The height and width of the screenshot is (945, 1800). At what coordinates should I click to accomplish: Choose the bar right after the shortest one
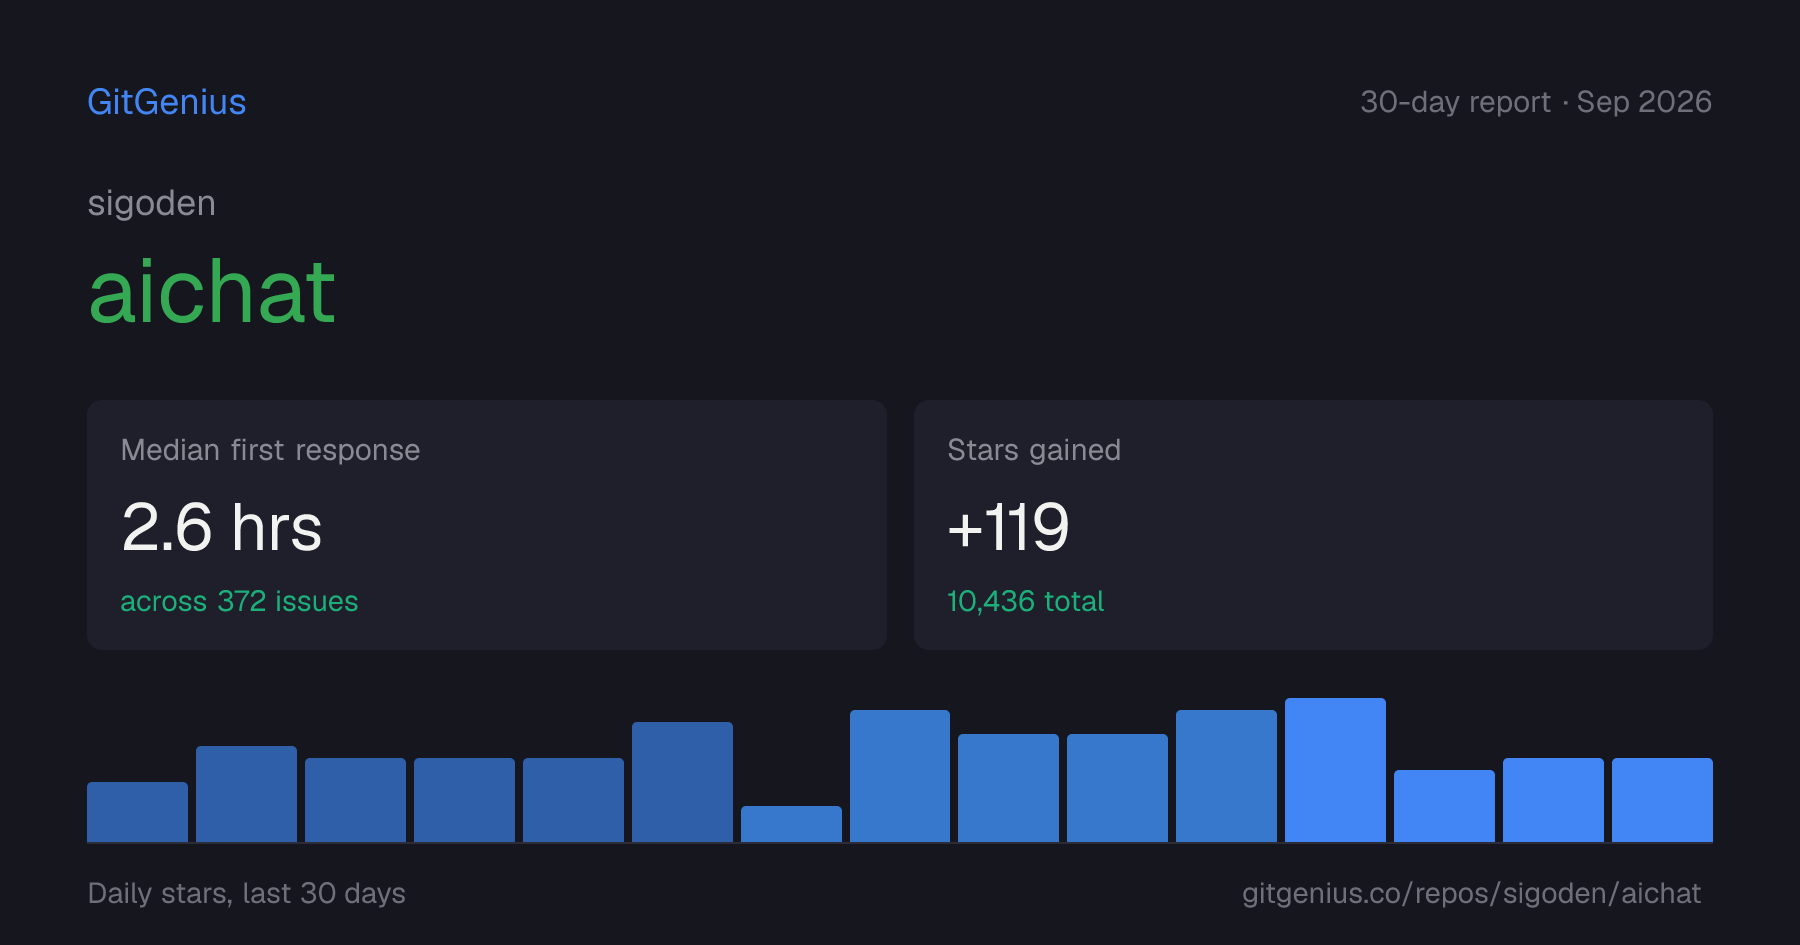[900, 776]
